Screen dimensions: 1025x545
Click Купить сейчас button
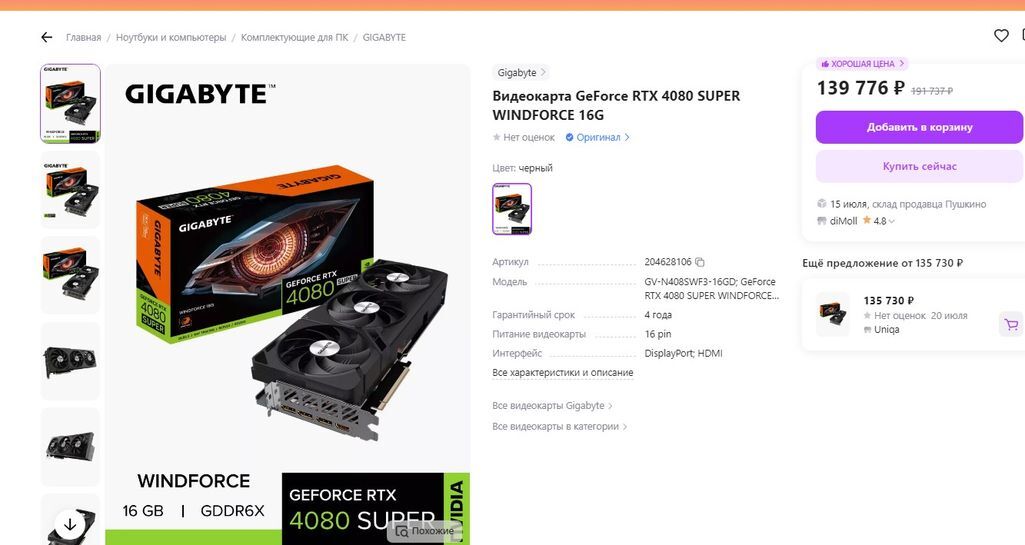click(919, 166)
